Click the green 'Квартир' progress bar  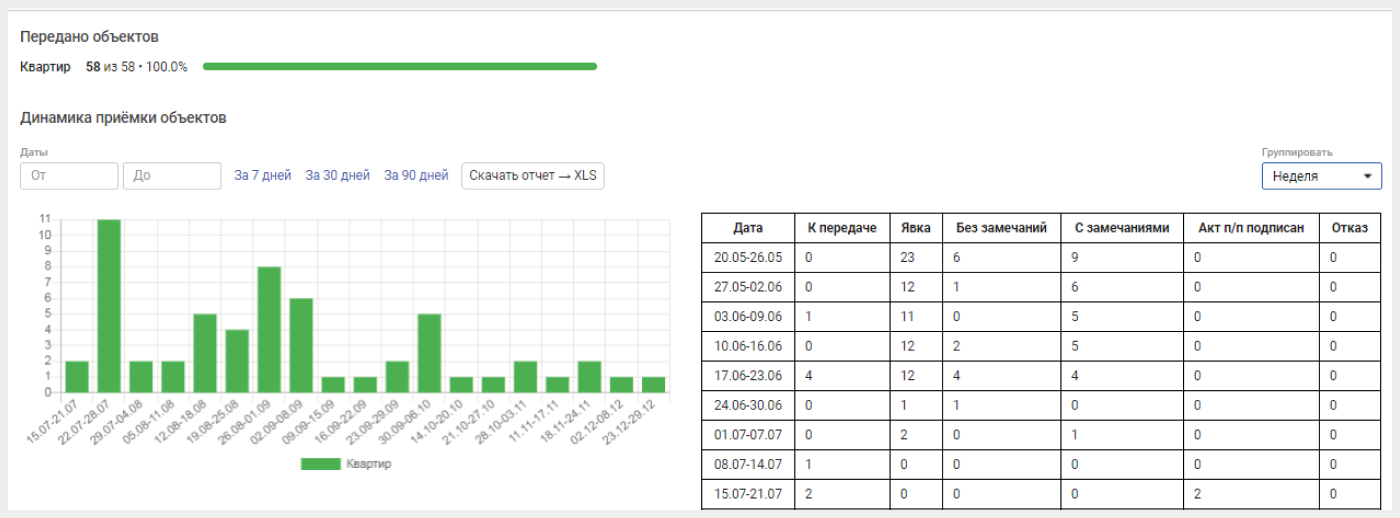400,67
